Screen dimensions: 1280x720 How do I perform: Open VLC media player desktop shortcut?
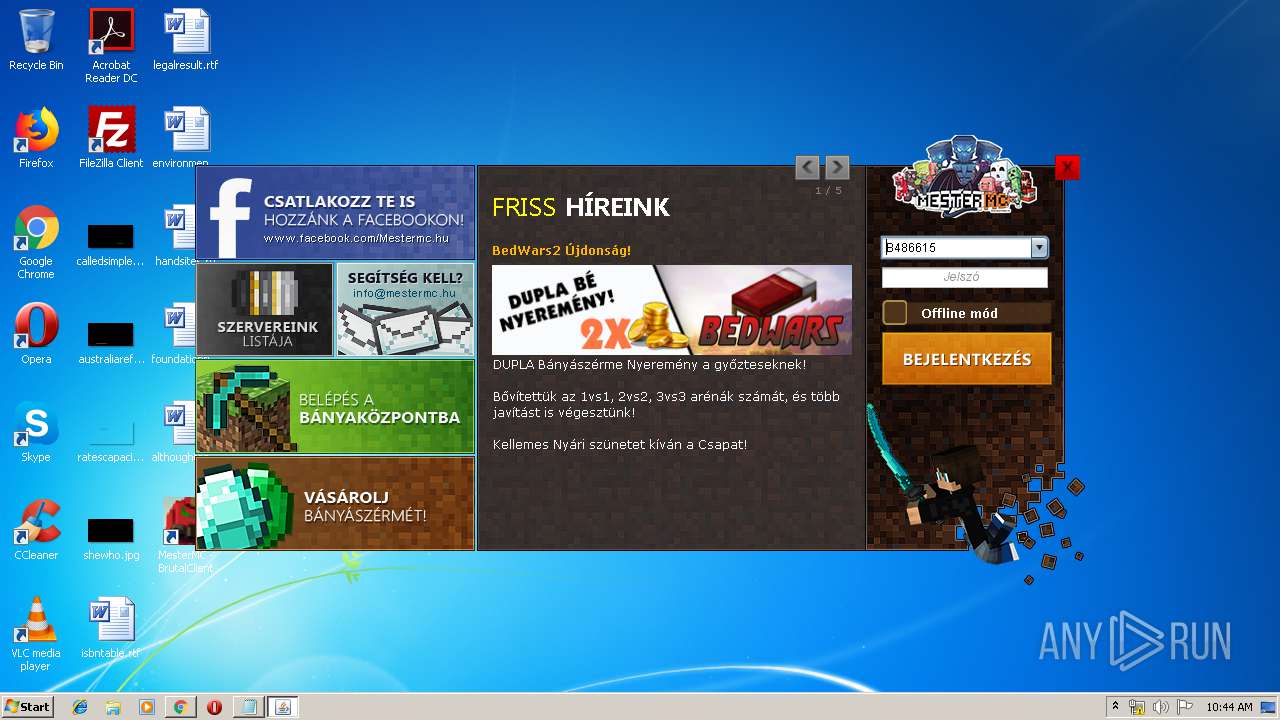(x=36, y=634)
